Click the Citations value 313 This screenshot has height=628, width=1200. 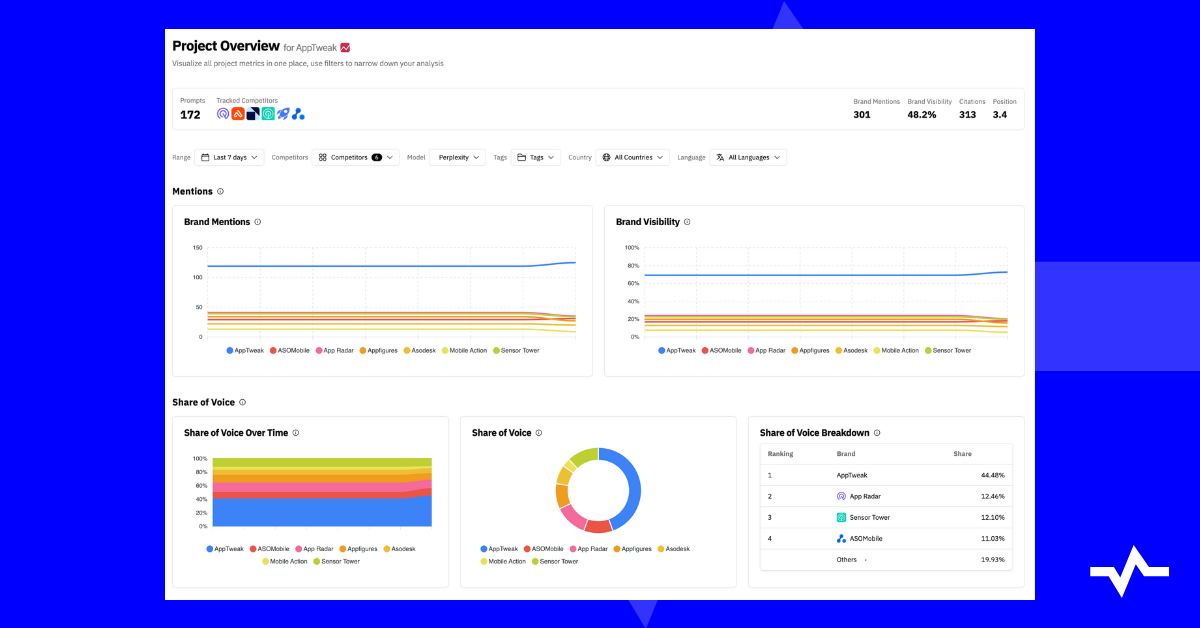tap(967, 114)
